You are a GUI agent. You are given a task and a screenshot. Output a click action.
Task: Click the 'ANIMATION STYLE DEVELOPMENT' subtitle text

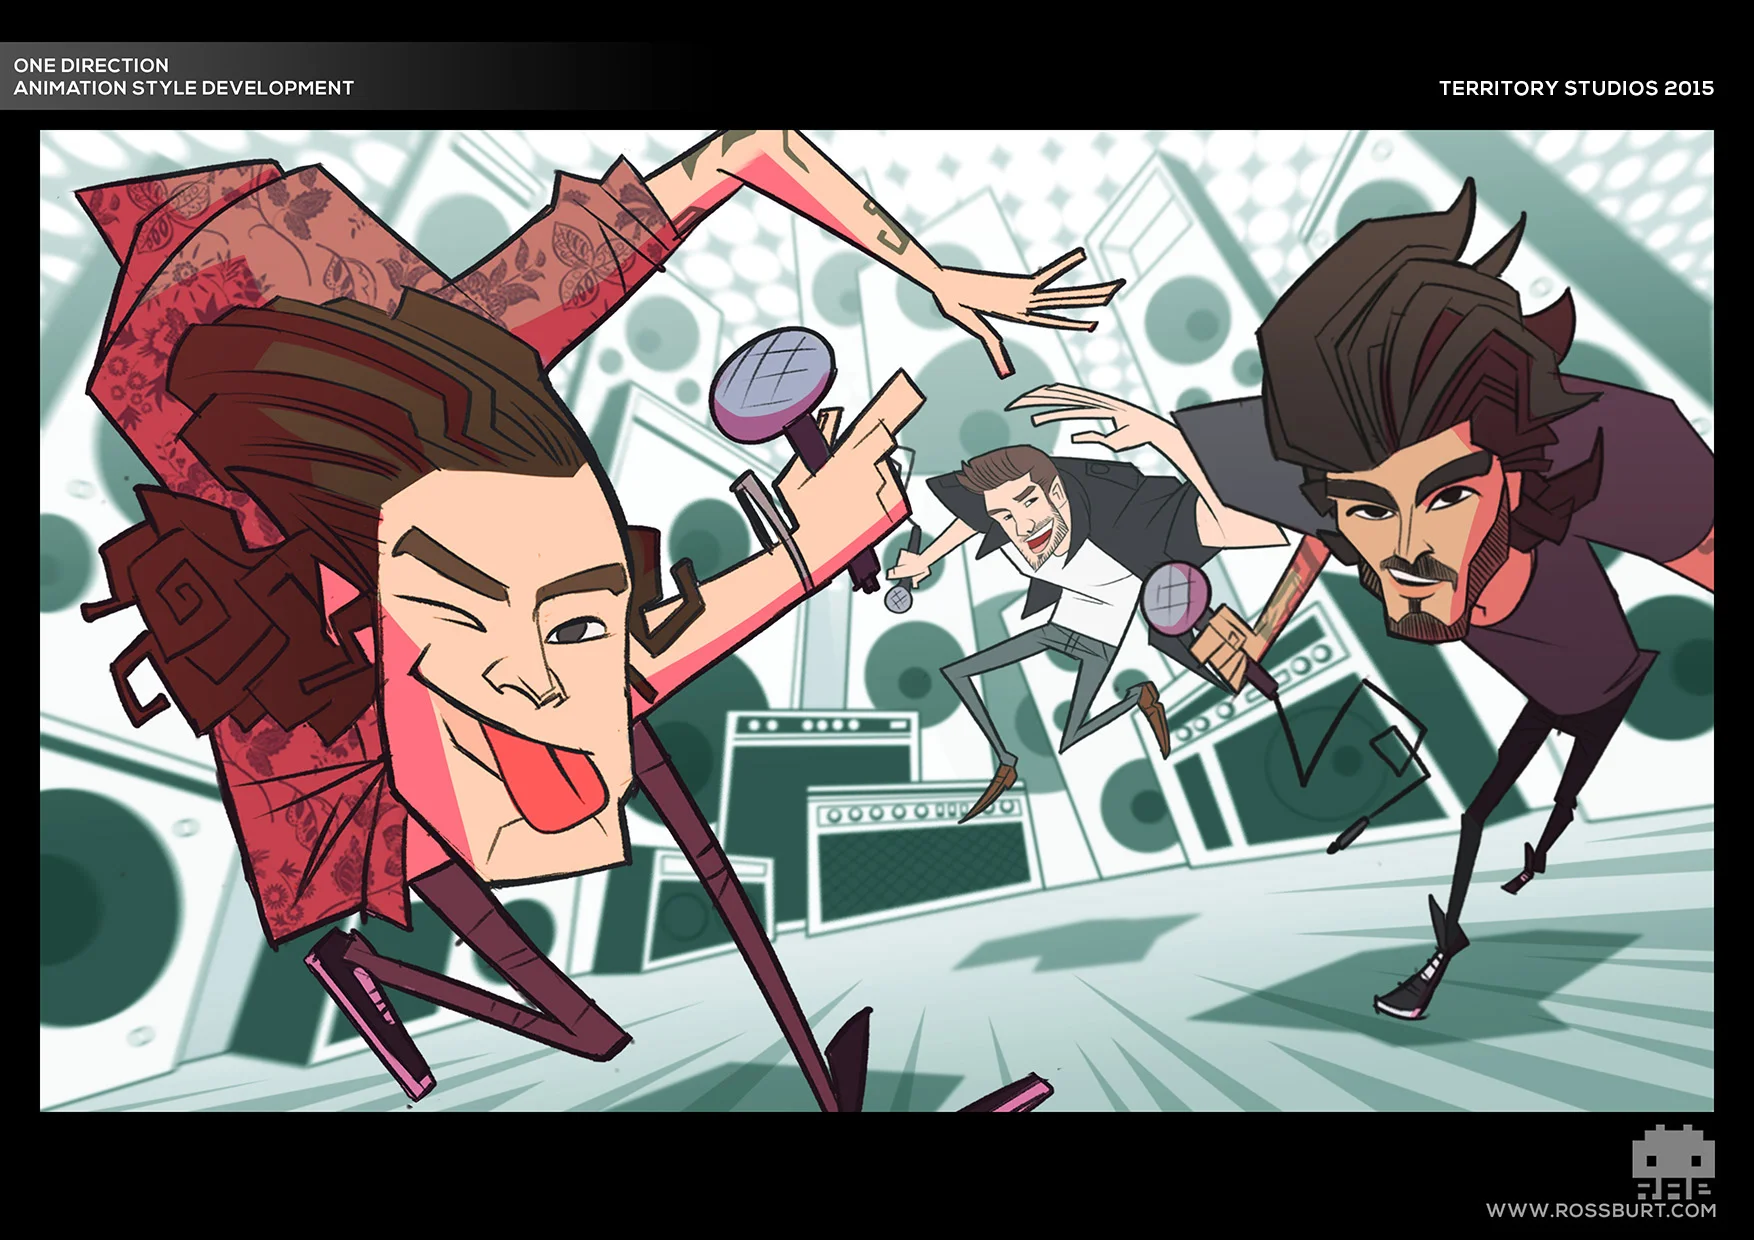pyautogui.click(x=184, y=88)
